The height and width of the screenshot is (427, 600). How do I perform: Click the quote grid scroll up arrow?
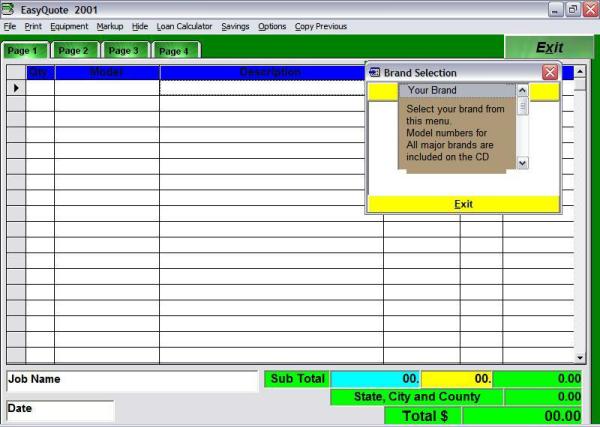pyautogui.click(x=580, y=71)
